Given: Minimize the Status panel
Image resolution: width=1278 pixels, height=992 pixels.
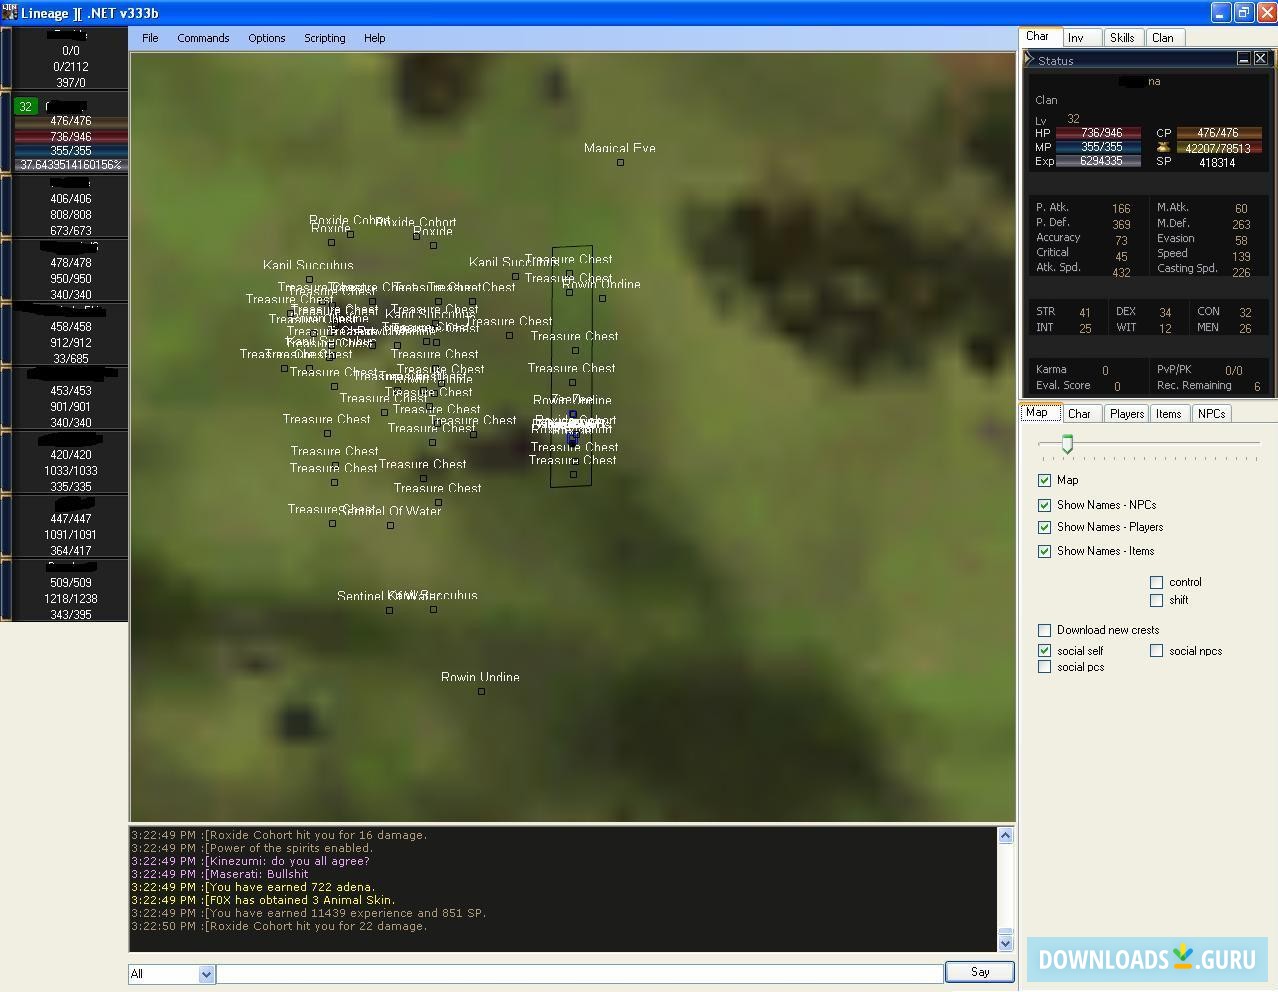Looking at the screenshot, I should 1243,59.
